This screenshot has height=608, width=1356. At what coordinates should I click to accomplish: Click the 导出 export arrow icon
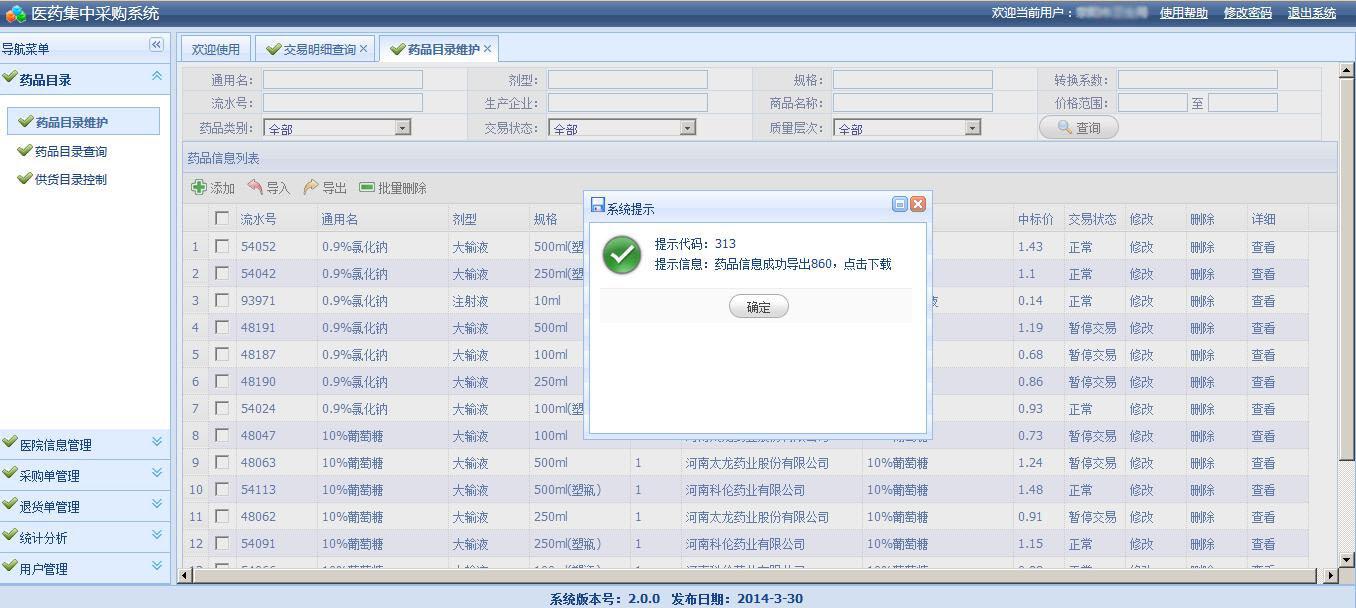pyautogui.click(x=311, y=187)
